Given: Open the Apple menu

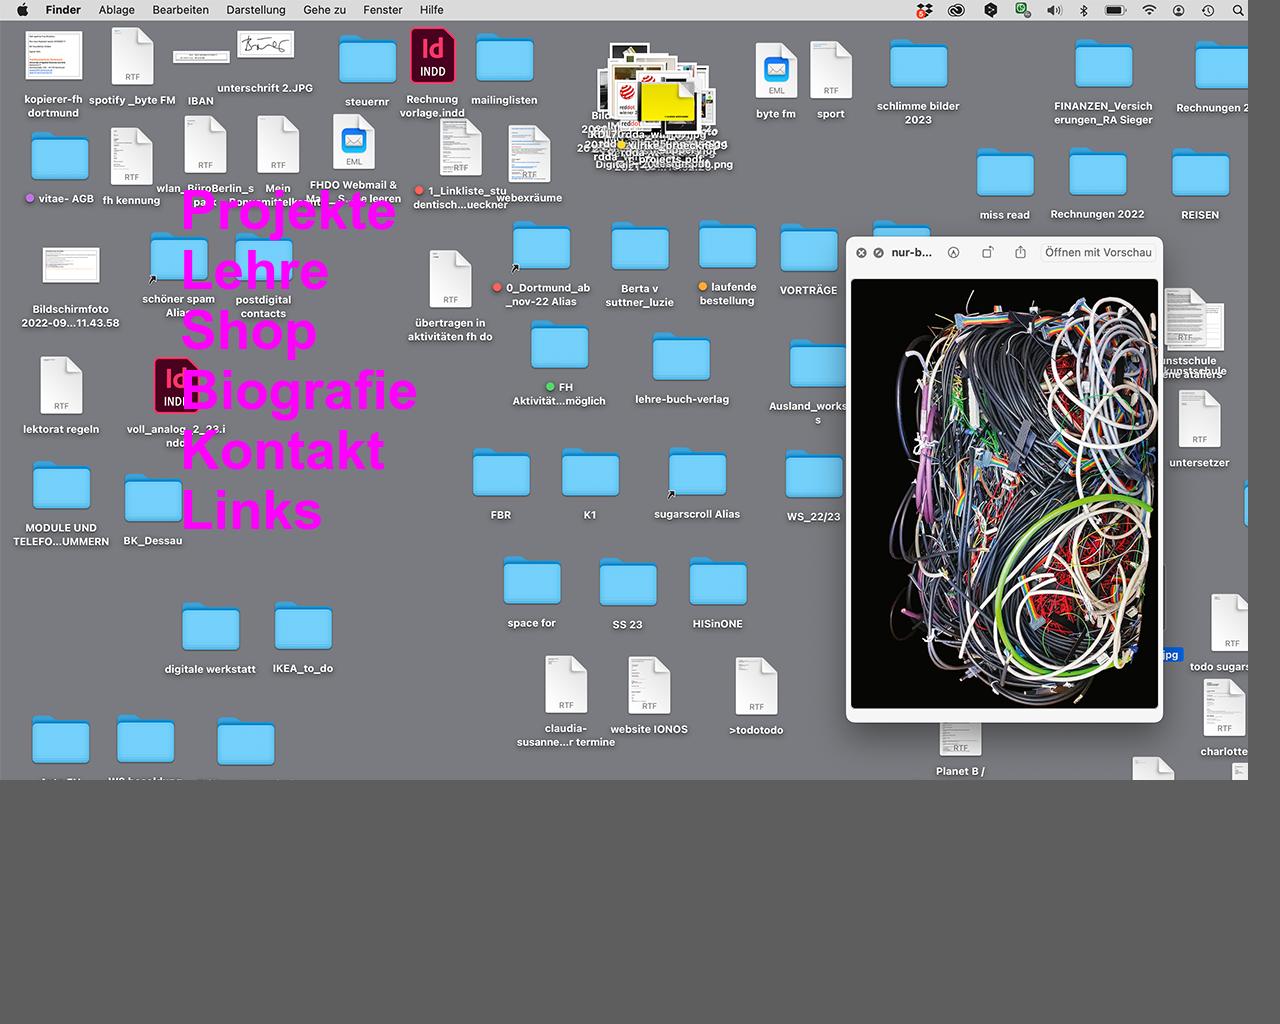Looking at the screenshot, I should click(x=22, y=10).
